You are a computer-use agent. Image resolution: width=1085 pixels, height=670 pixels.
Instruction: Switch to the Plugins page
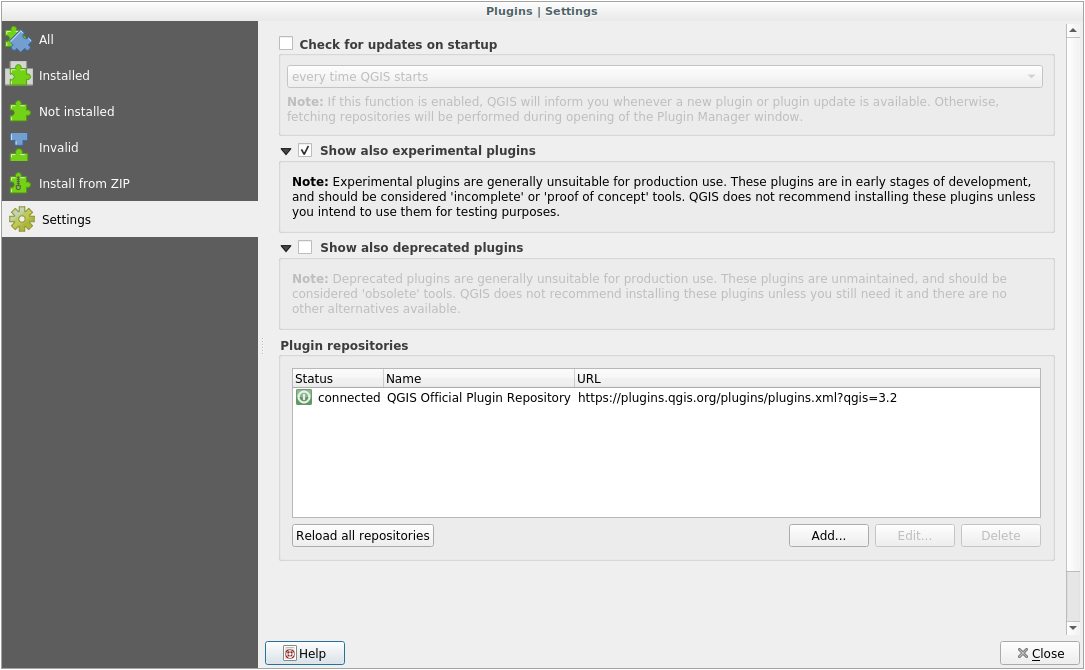[509, 11]
